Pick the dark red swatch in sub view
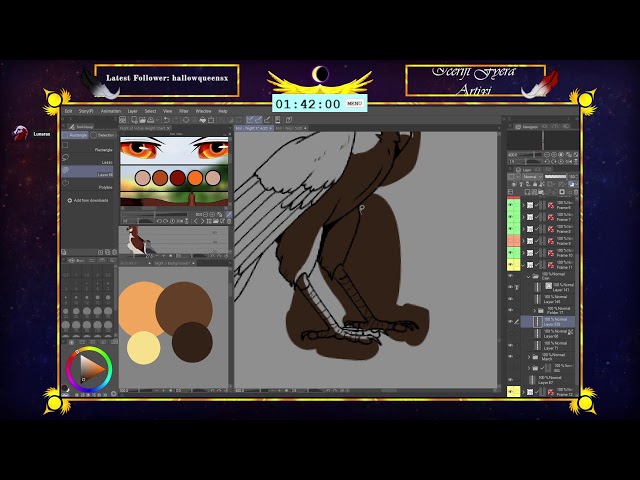Screen dimensions: 640x480 [178, 178]
